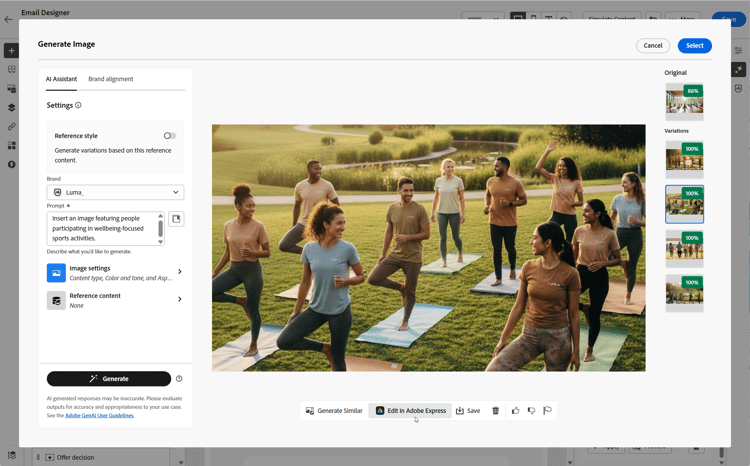Click the thumbs down feedback icon
750x466 pixels.
click(531, 411)
